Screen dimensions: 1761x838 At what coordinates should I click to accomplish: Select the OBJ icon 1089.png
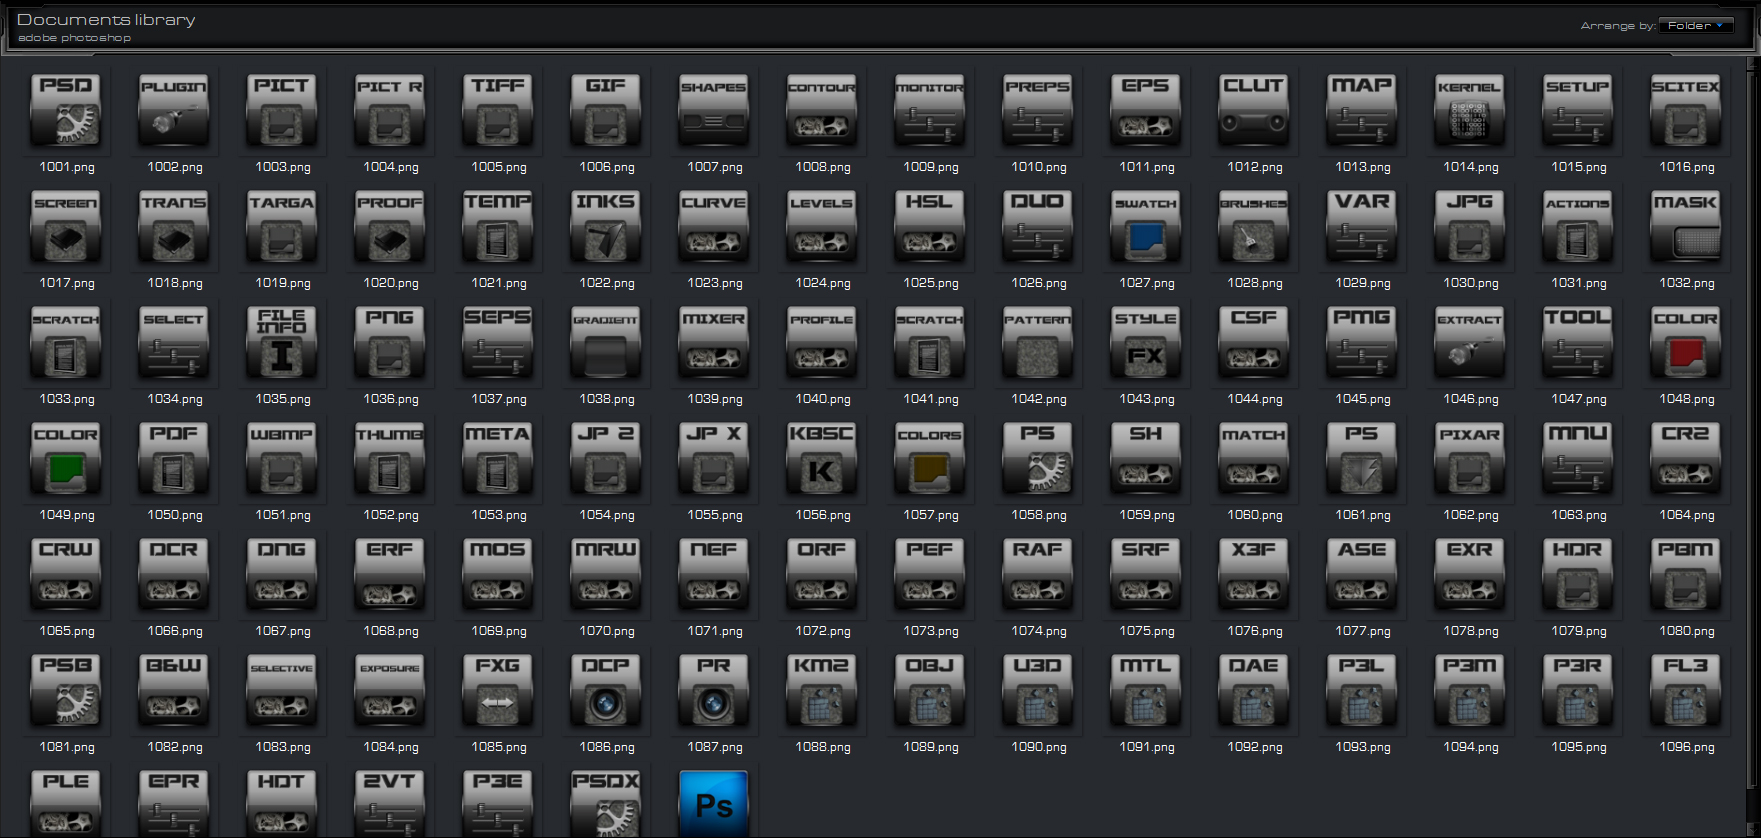tap(930, 690)
